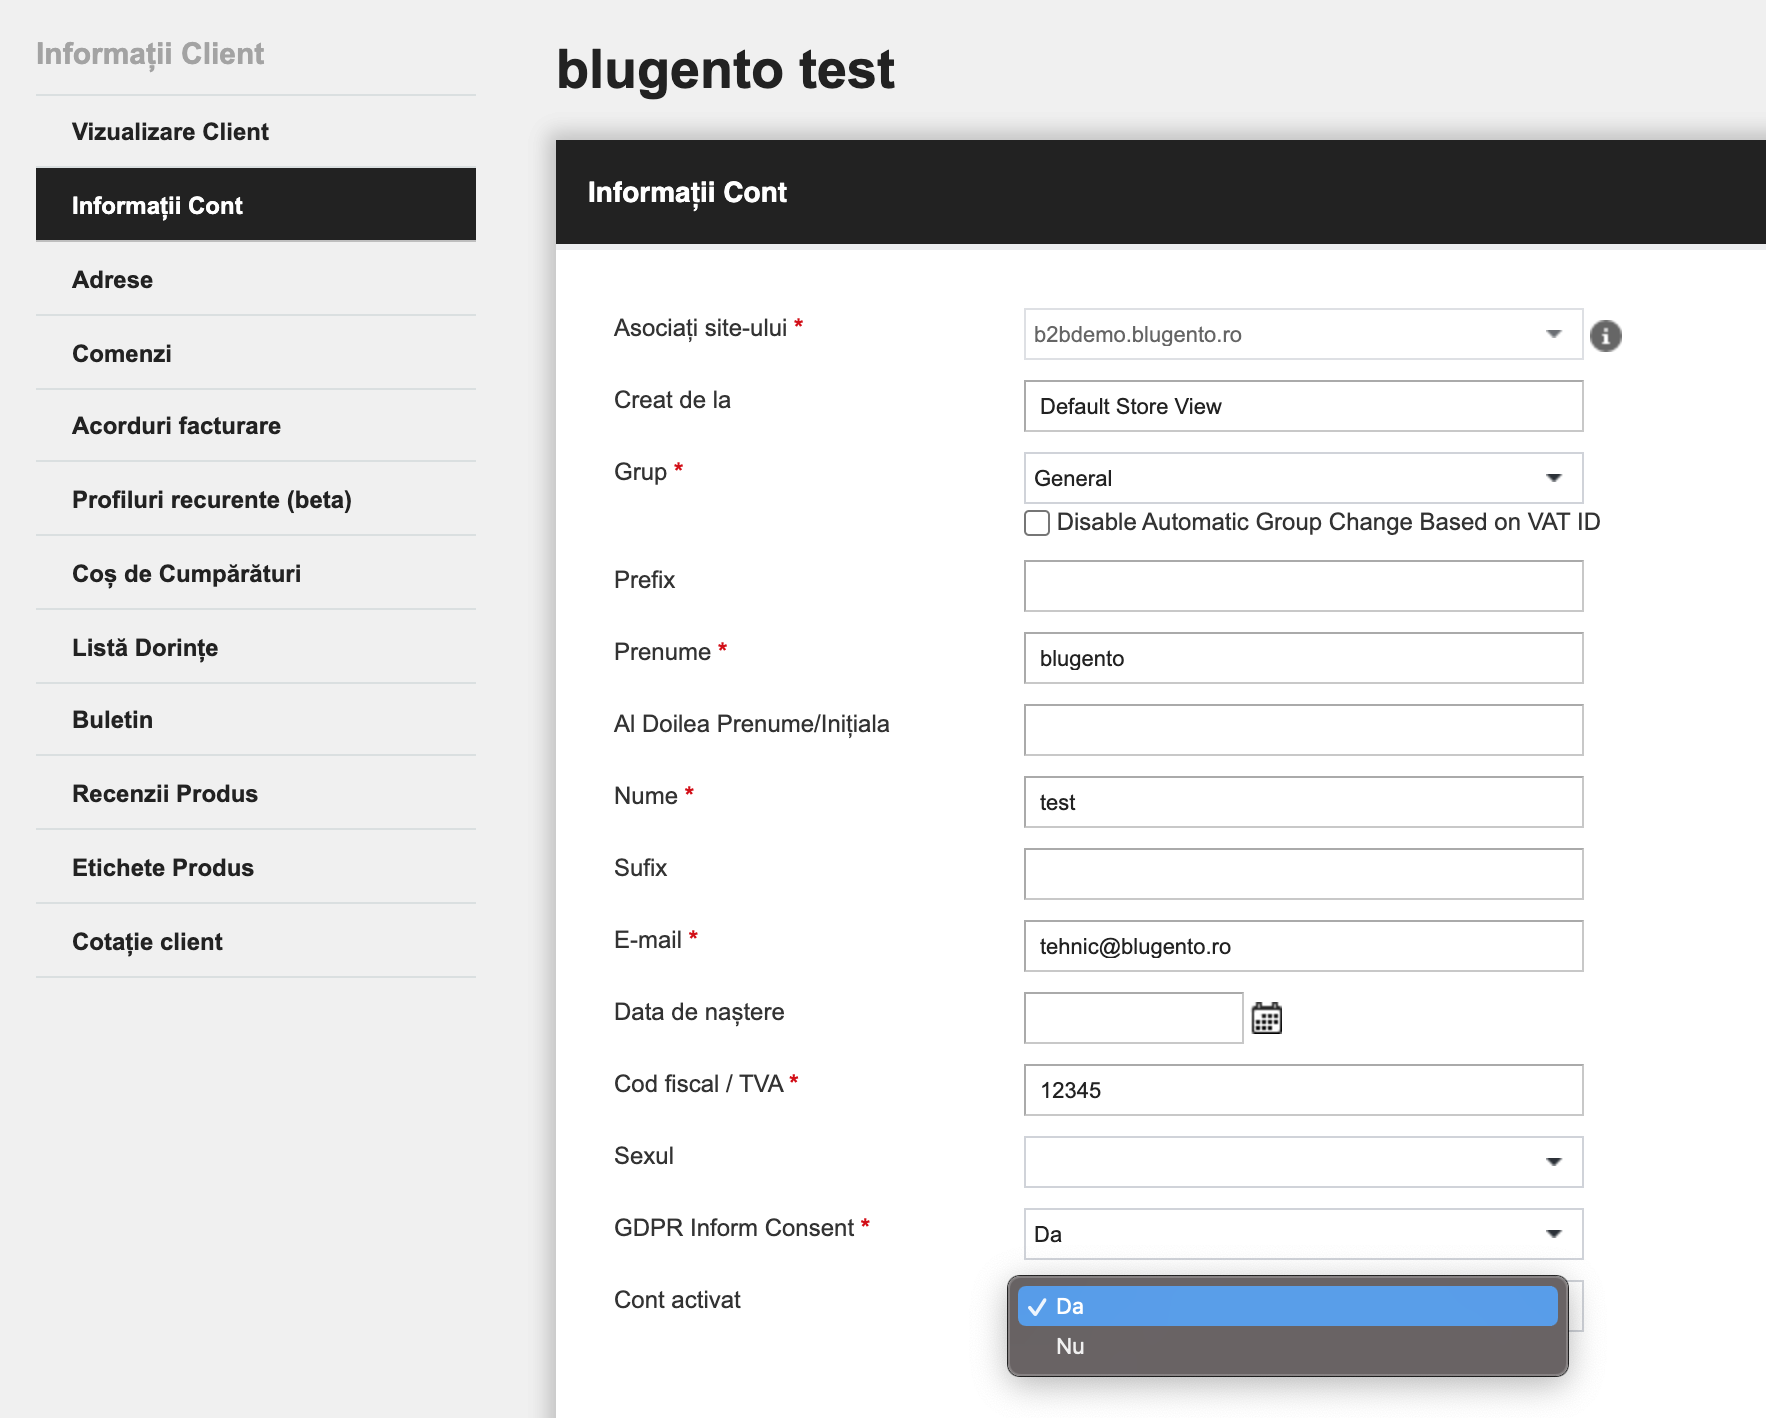Viewport: 1766px width, 1418px height.
Task: Click the Cont activat label
Action: pyautogui.click(x=677, y=1300)
